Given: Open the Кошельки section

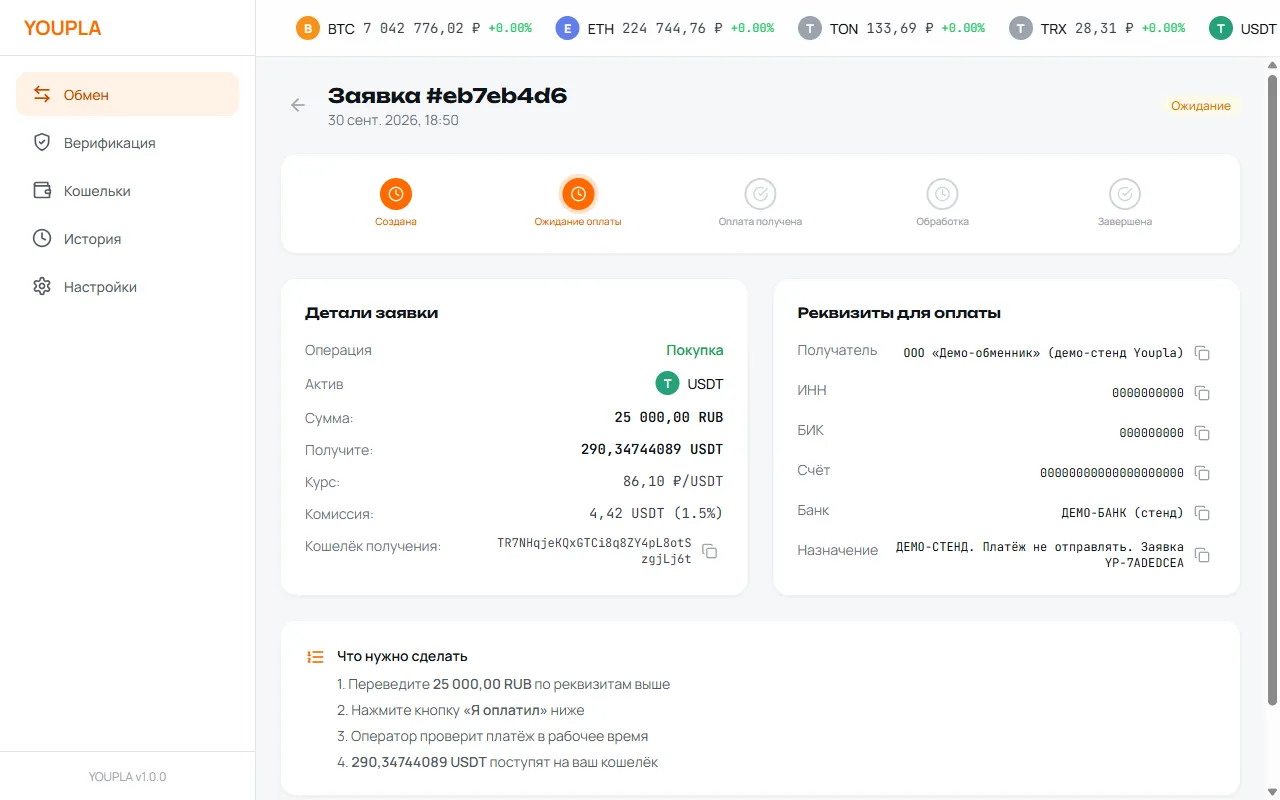Looking at the screenshot, I should click(128, 190).
